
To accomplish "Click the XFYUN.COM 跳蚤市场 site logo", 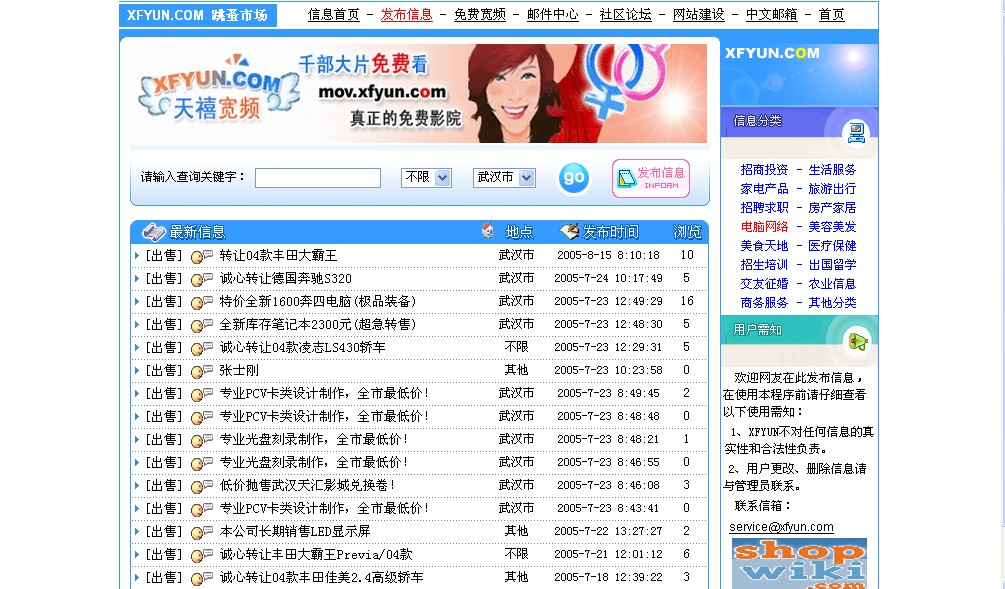I will coord(197,15).
